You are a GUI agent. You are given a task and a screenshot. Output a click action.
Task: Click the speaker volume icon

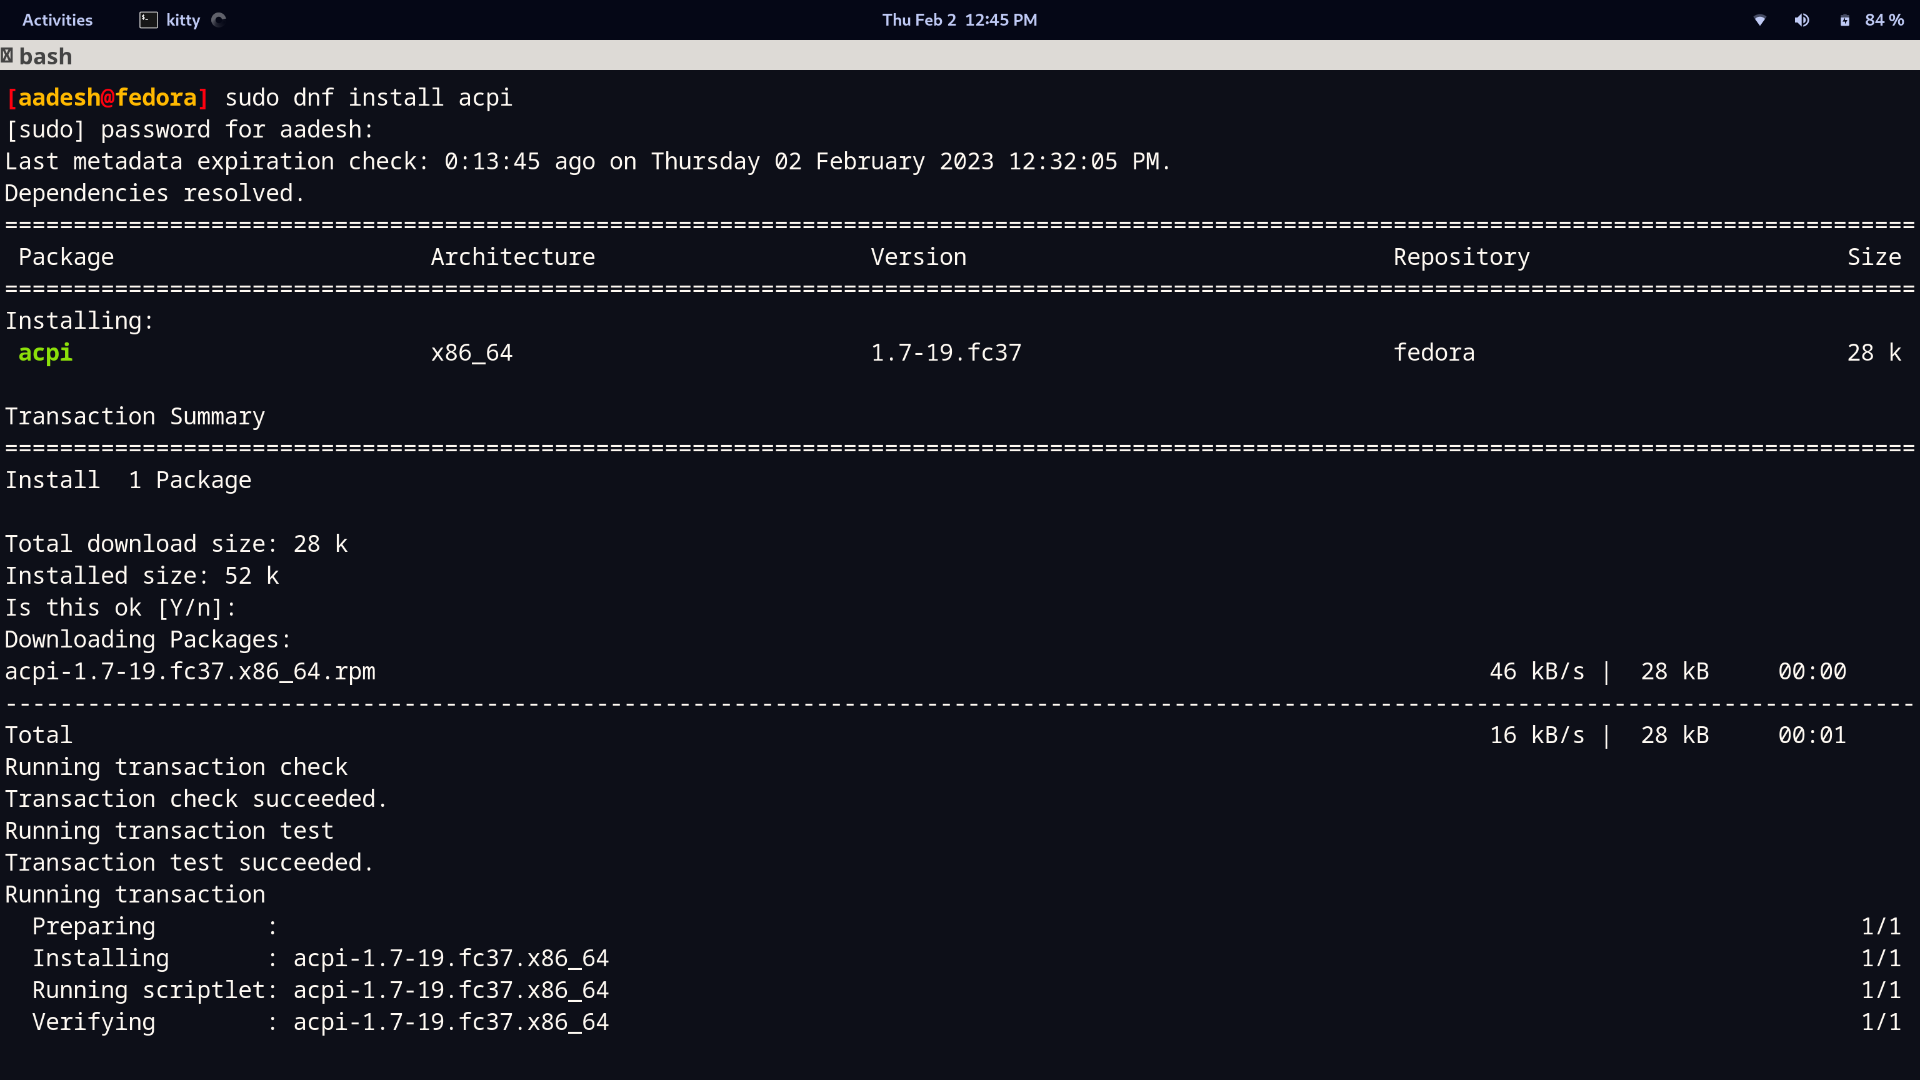point(1802,20)
